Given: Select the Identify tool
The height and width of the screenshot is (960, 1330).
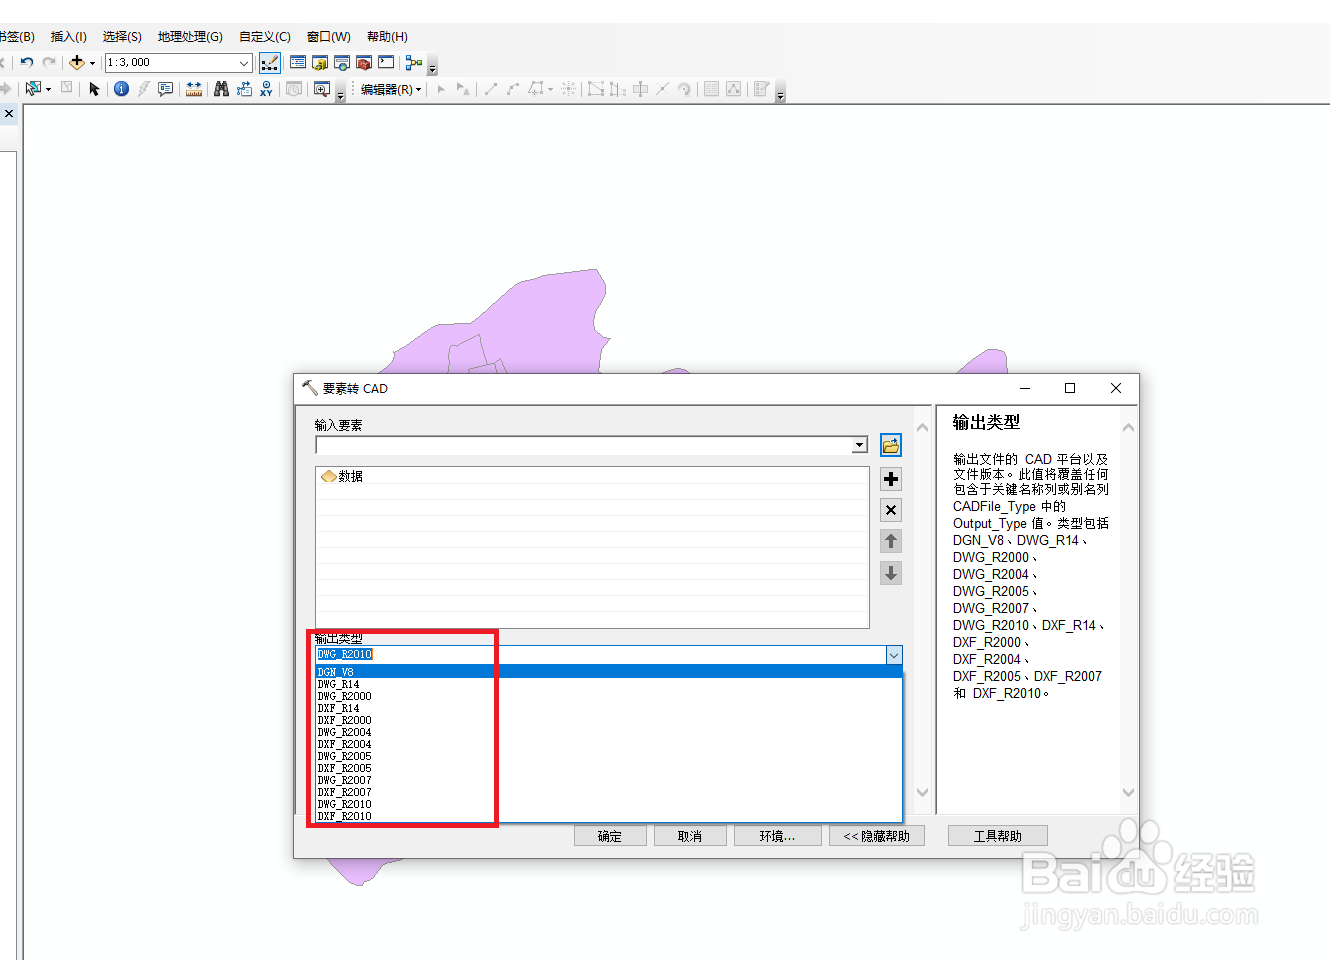Looking at the screenshot, I should tap(120, 88).
